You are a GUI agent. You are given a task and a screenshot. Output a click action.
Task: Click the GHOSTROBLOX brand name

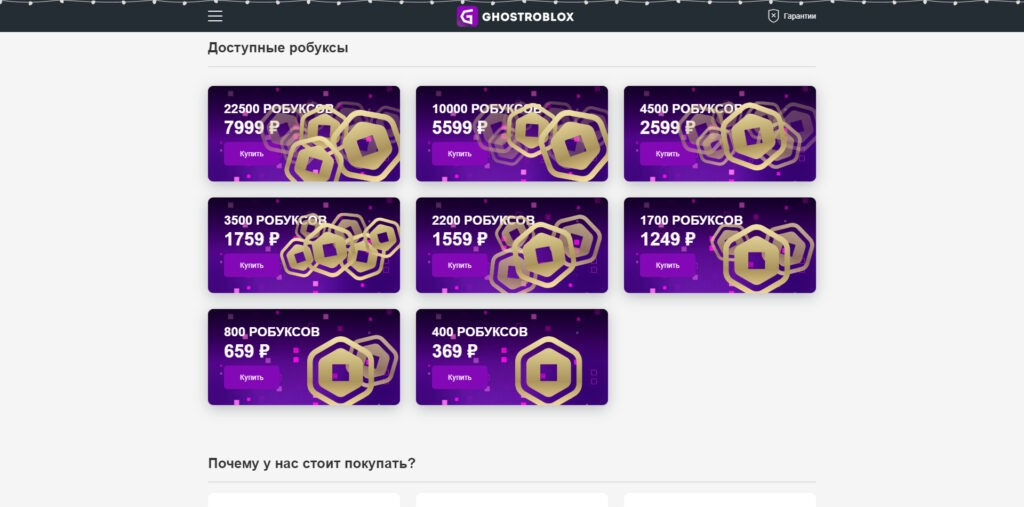coord(528,17)
